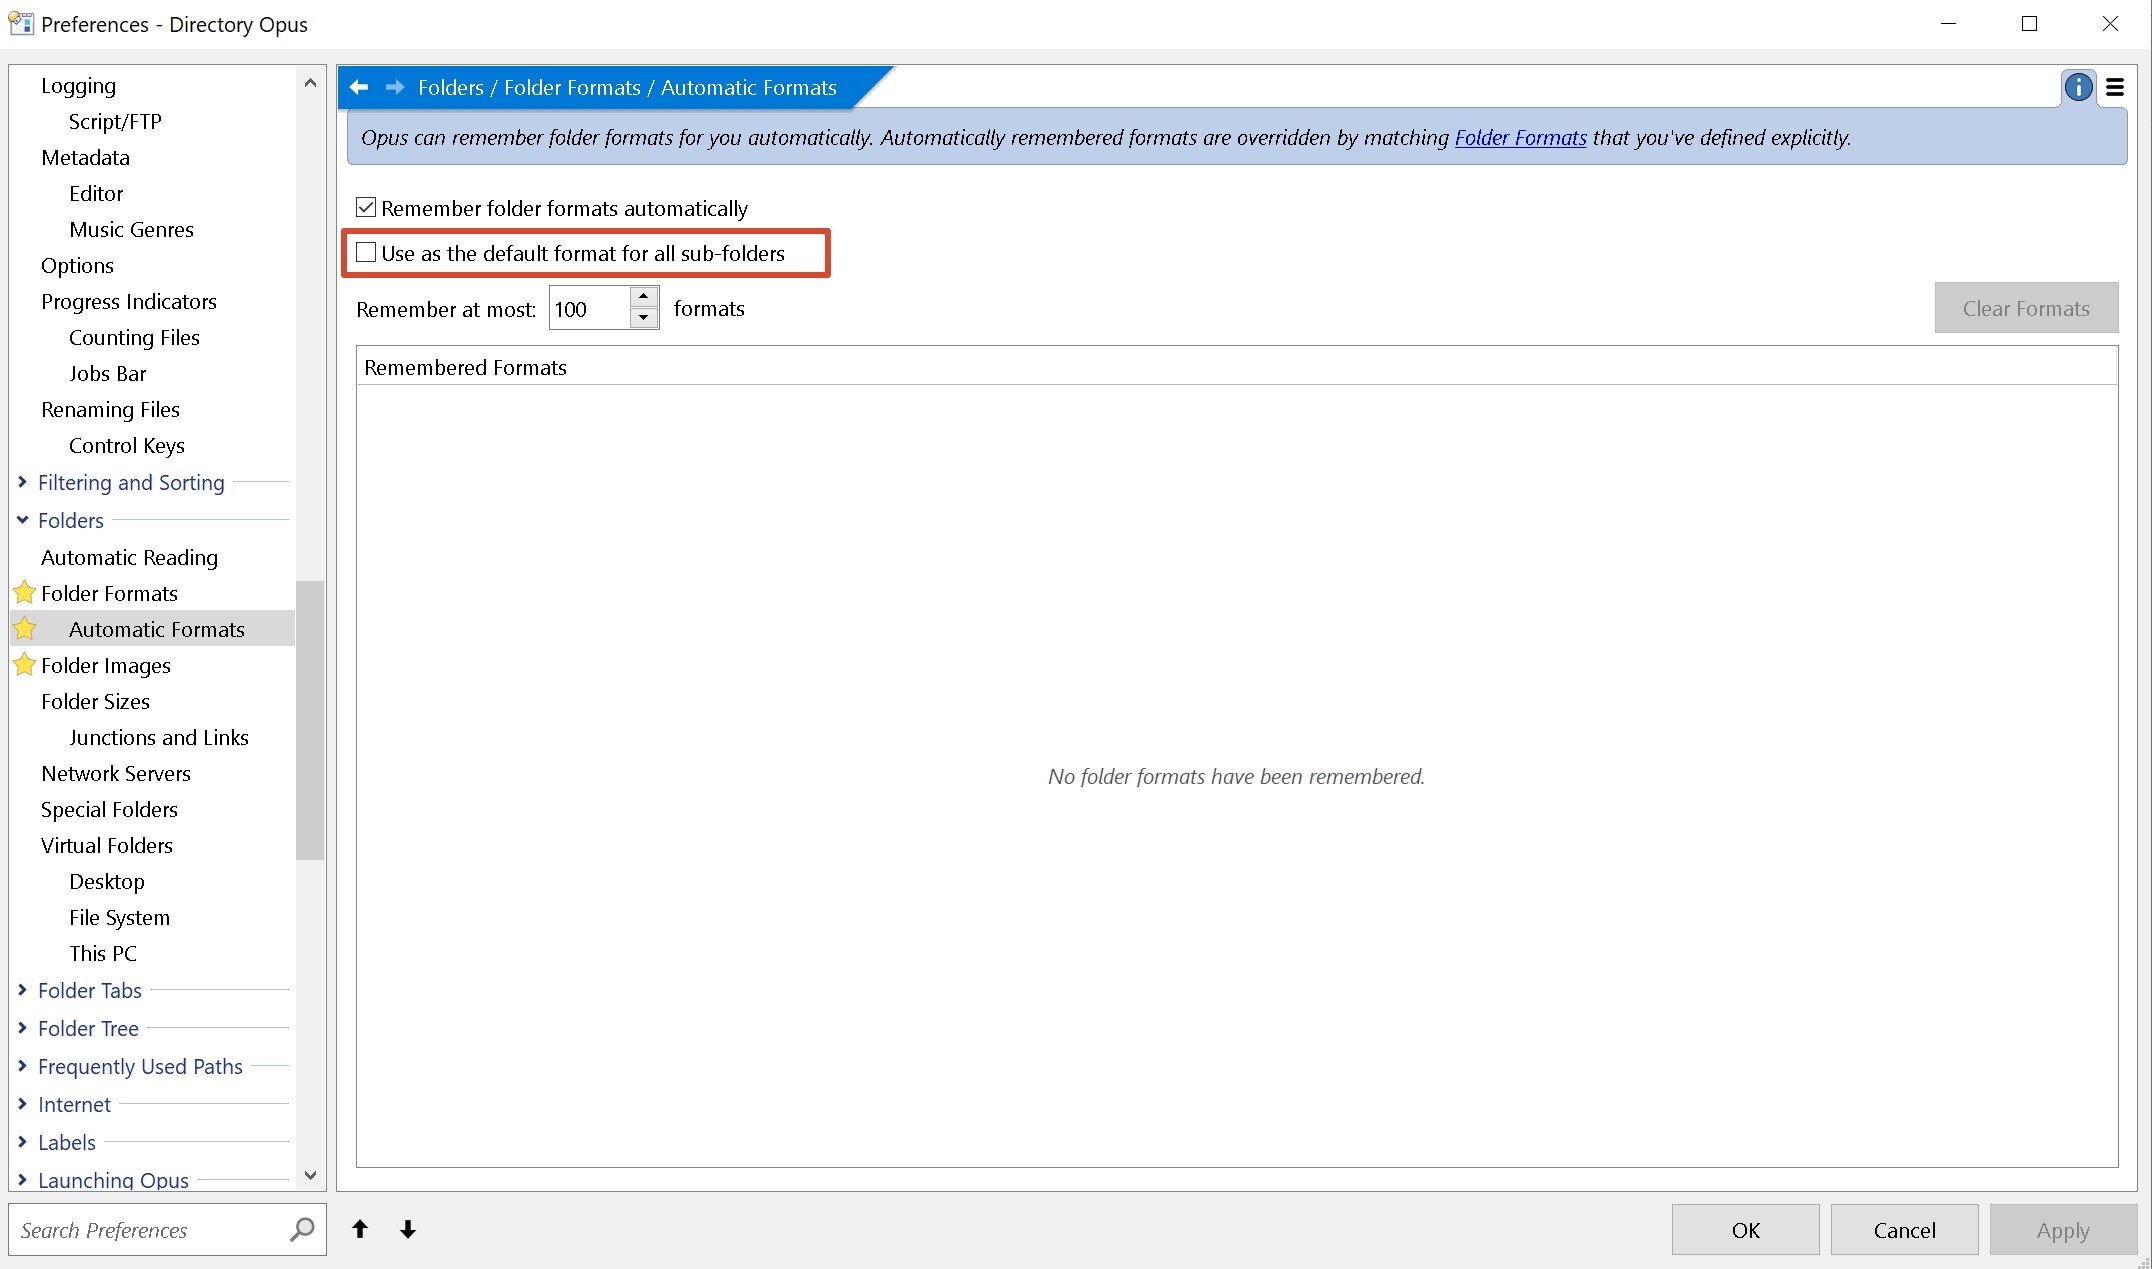Click the back arrow in breadcrumb bar
Image resolution: width=2152 pixels, height=1269 pixels.
[359, 88]
